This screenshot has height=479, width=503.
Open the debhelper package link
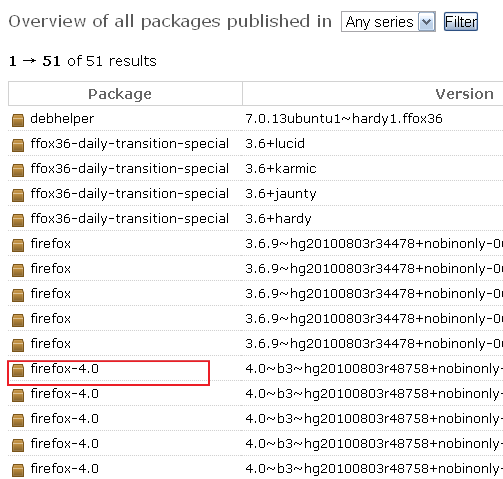[62, 119]
